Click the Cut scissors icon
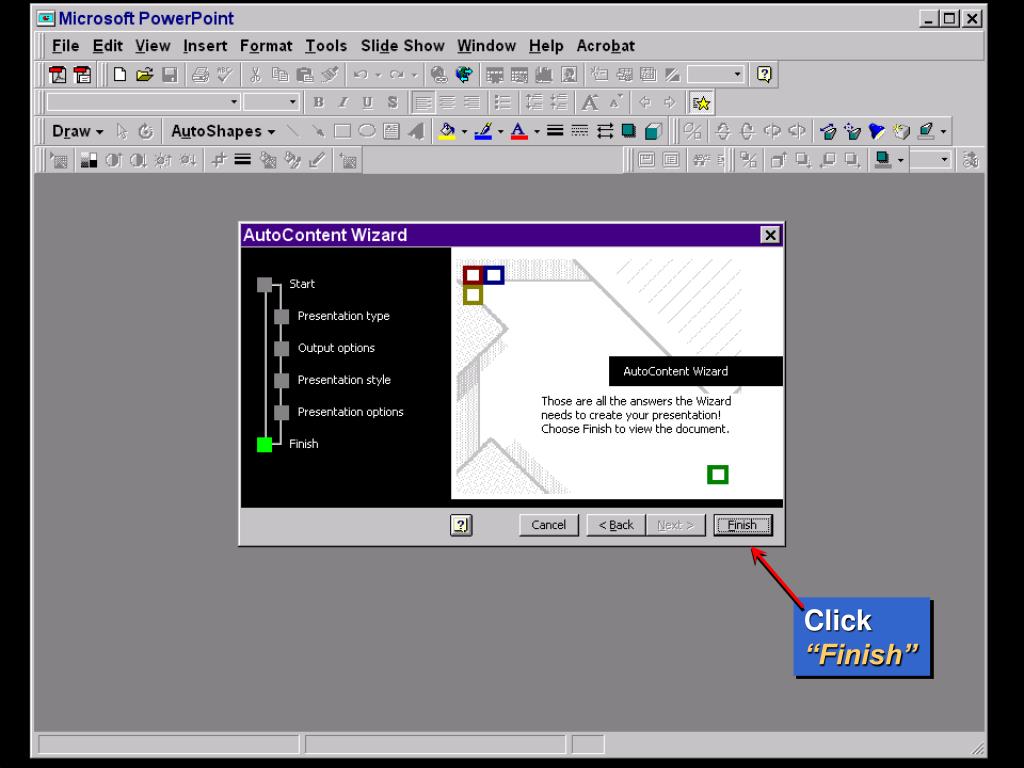 pos(255,74)
